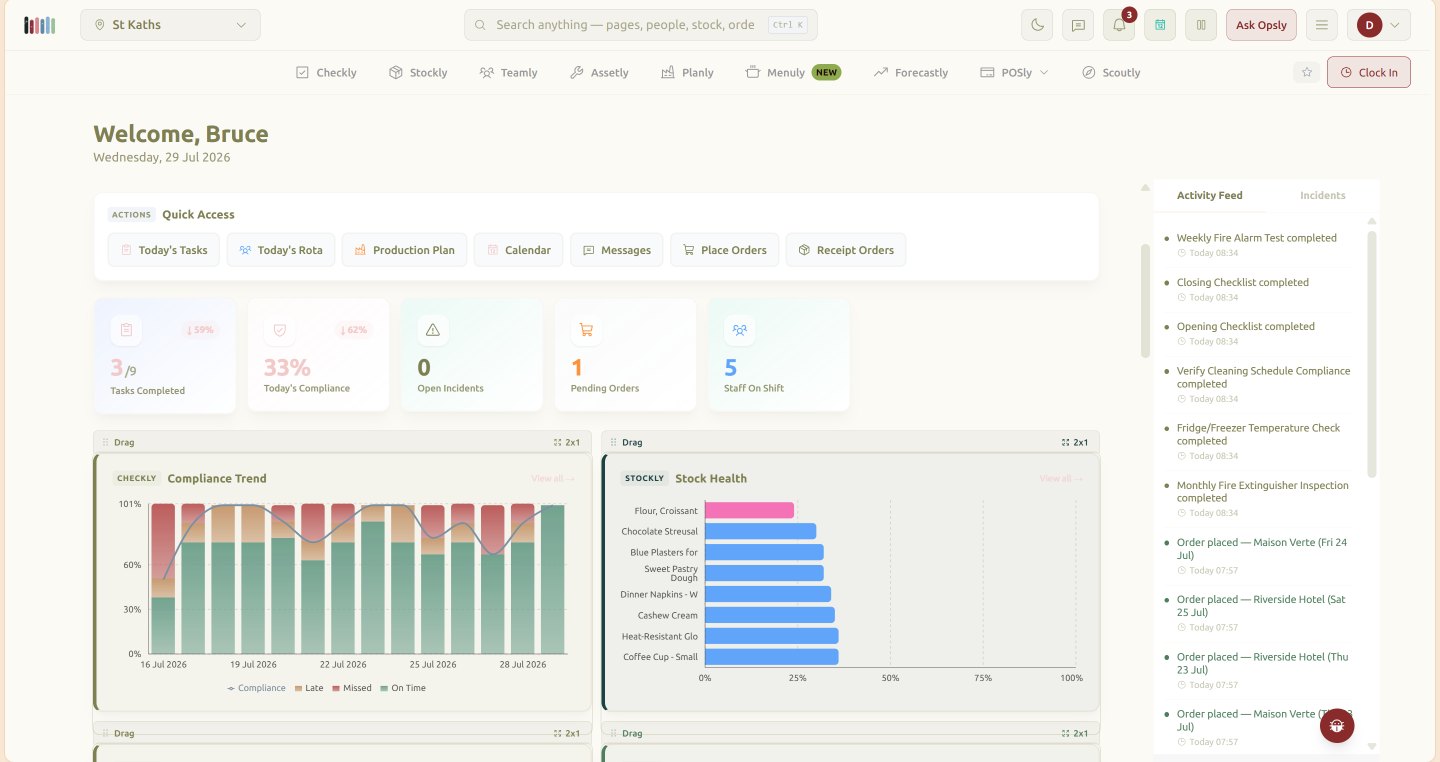Expand the St Kaths location dropdown
Image resolution: width=1440 pixels, height=762 pixels.
tap(170, 25)
